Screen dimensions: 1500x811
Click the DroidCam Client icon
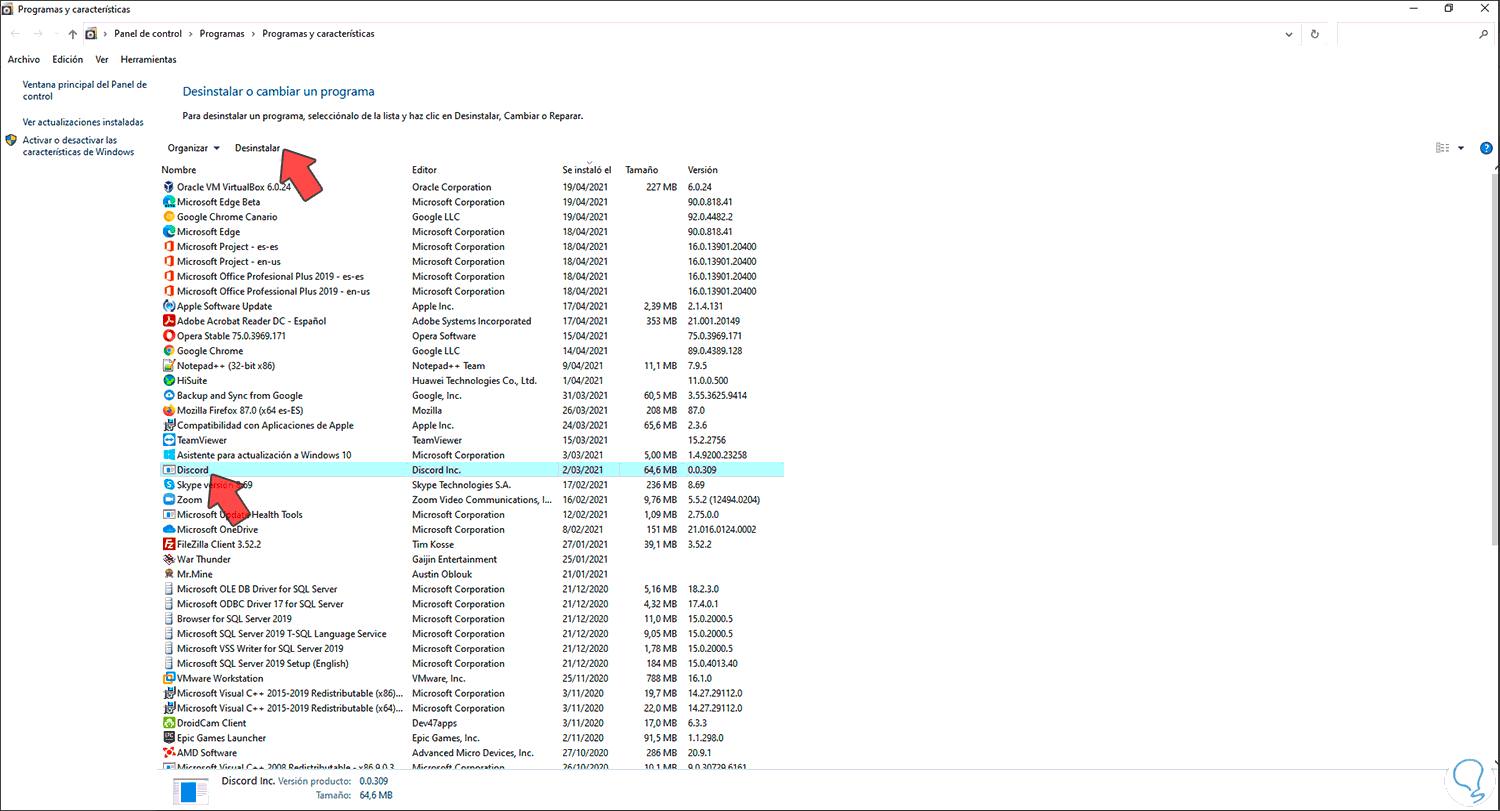pyautogui.click(x=168, y=723)
